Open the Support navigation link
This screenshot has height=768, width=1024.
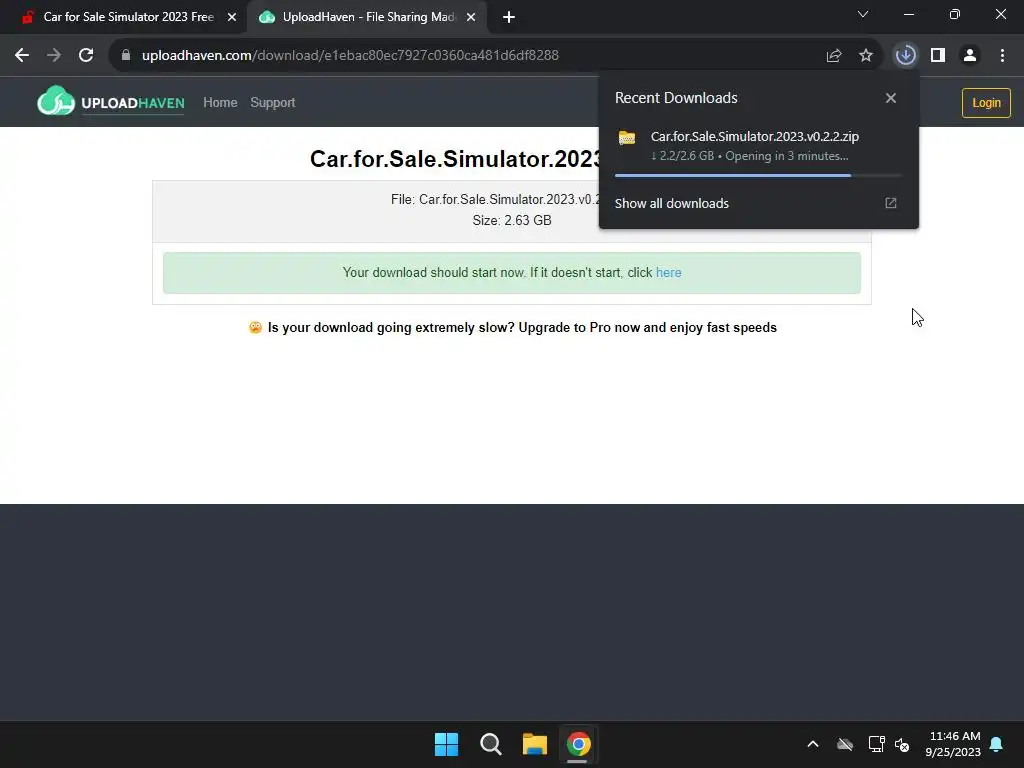[x=273, y=103]
